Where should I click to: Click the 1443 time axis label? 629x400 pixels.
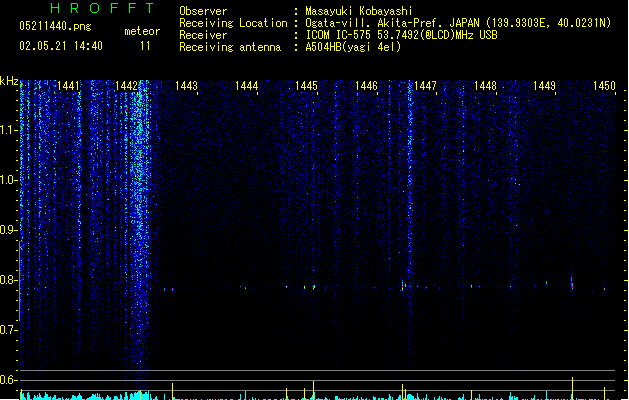(x=187, y=86)
